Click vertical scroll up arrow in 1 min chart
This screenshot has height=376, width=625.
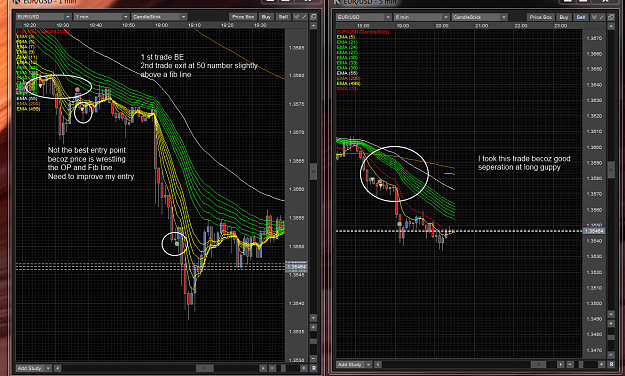pos(314,26)
